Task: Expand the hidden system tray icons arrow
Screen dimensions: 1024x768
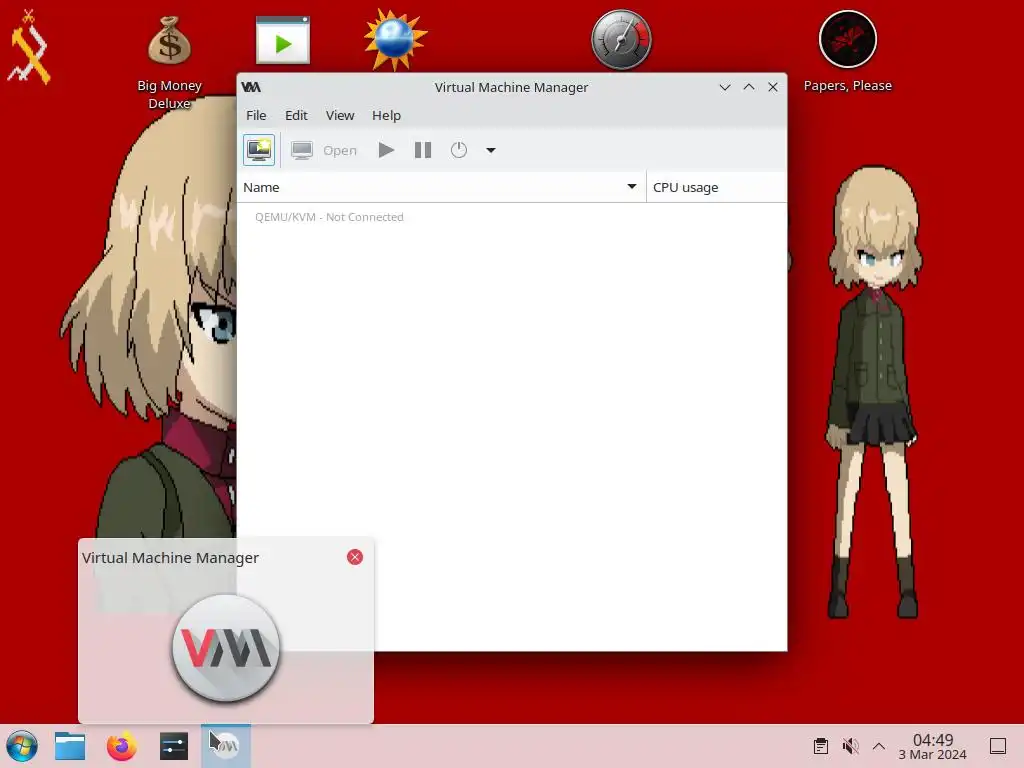Action: (x=879, y=746)
